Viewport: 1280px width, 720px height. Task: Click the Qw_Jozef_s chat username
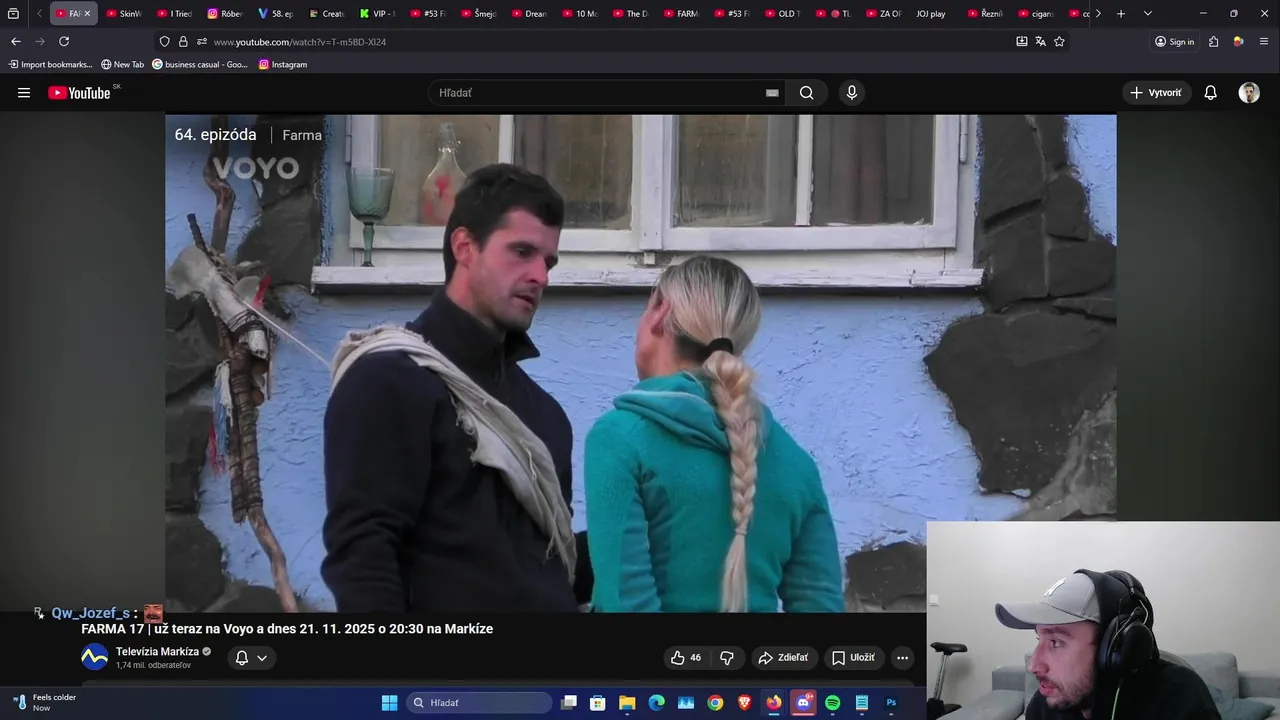point(90,613)
